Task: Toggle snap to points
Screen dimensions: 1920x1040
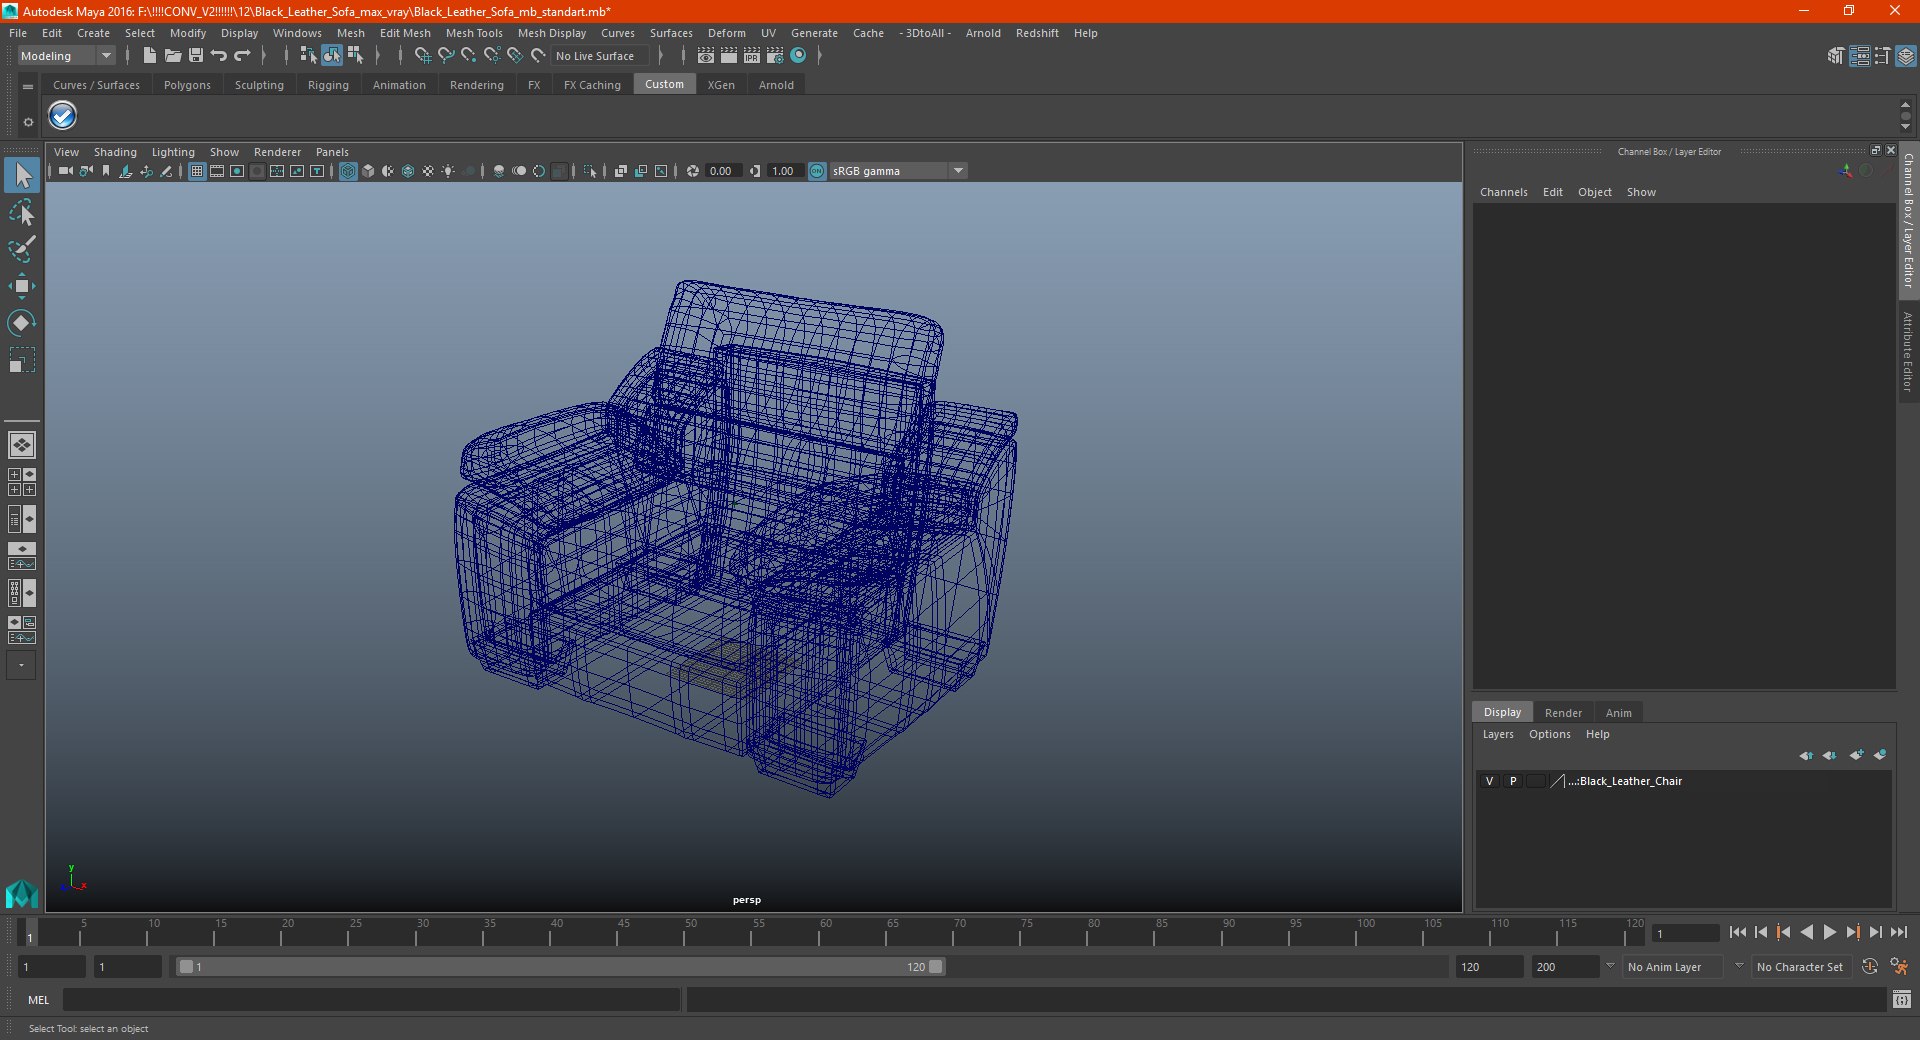Action: [469, 56]
